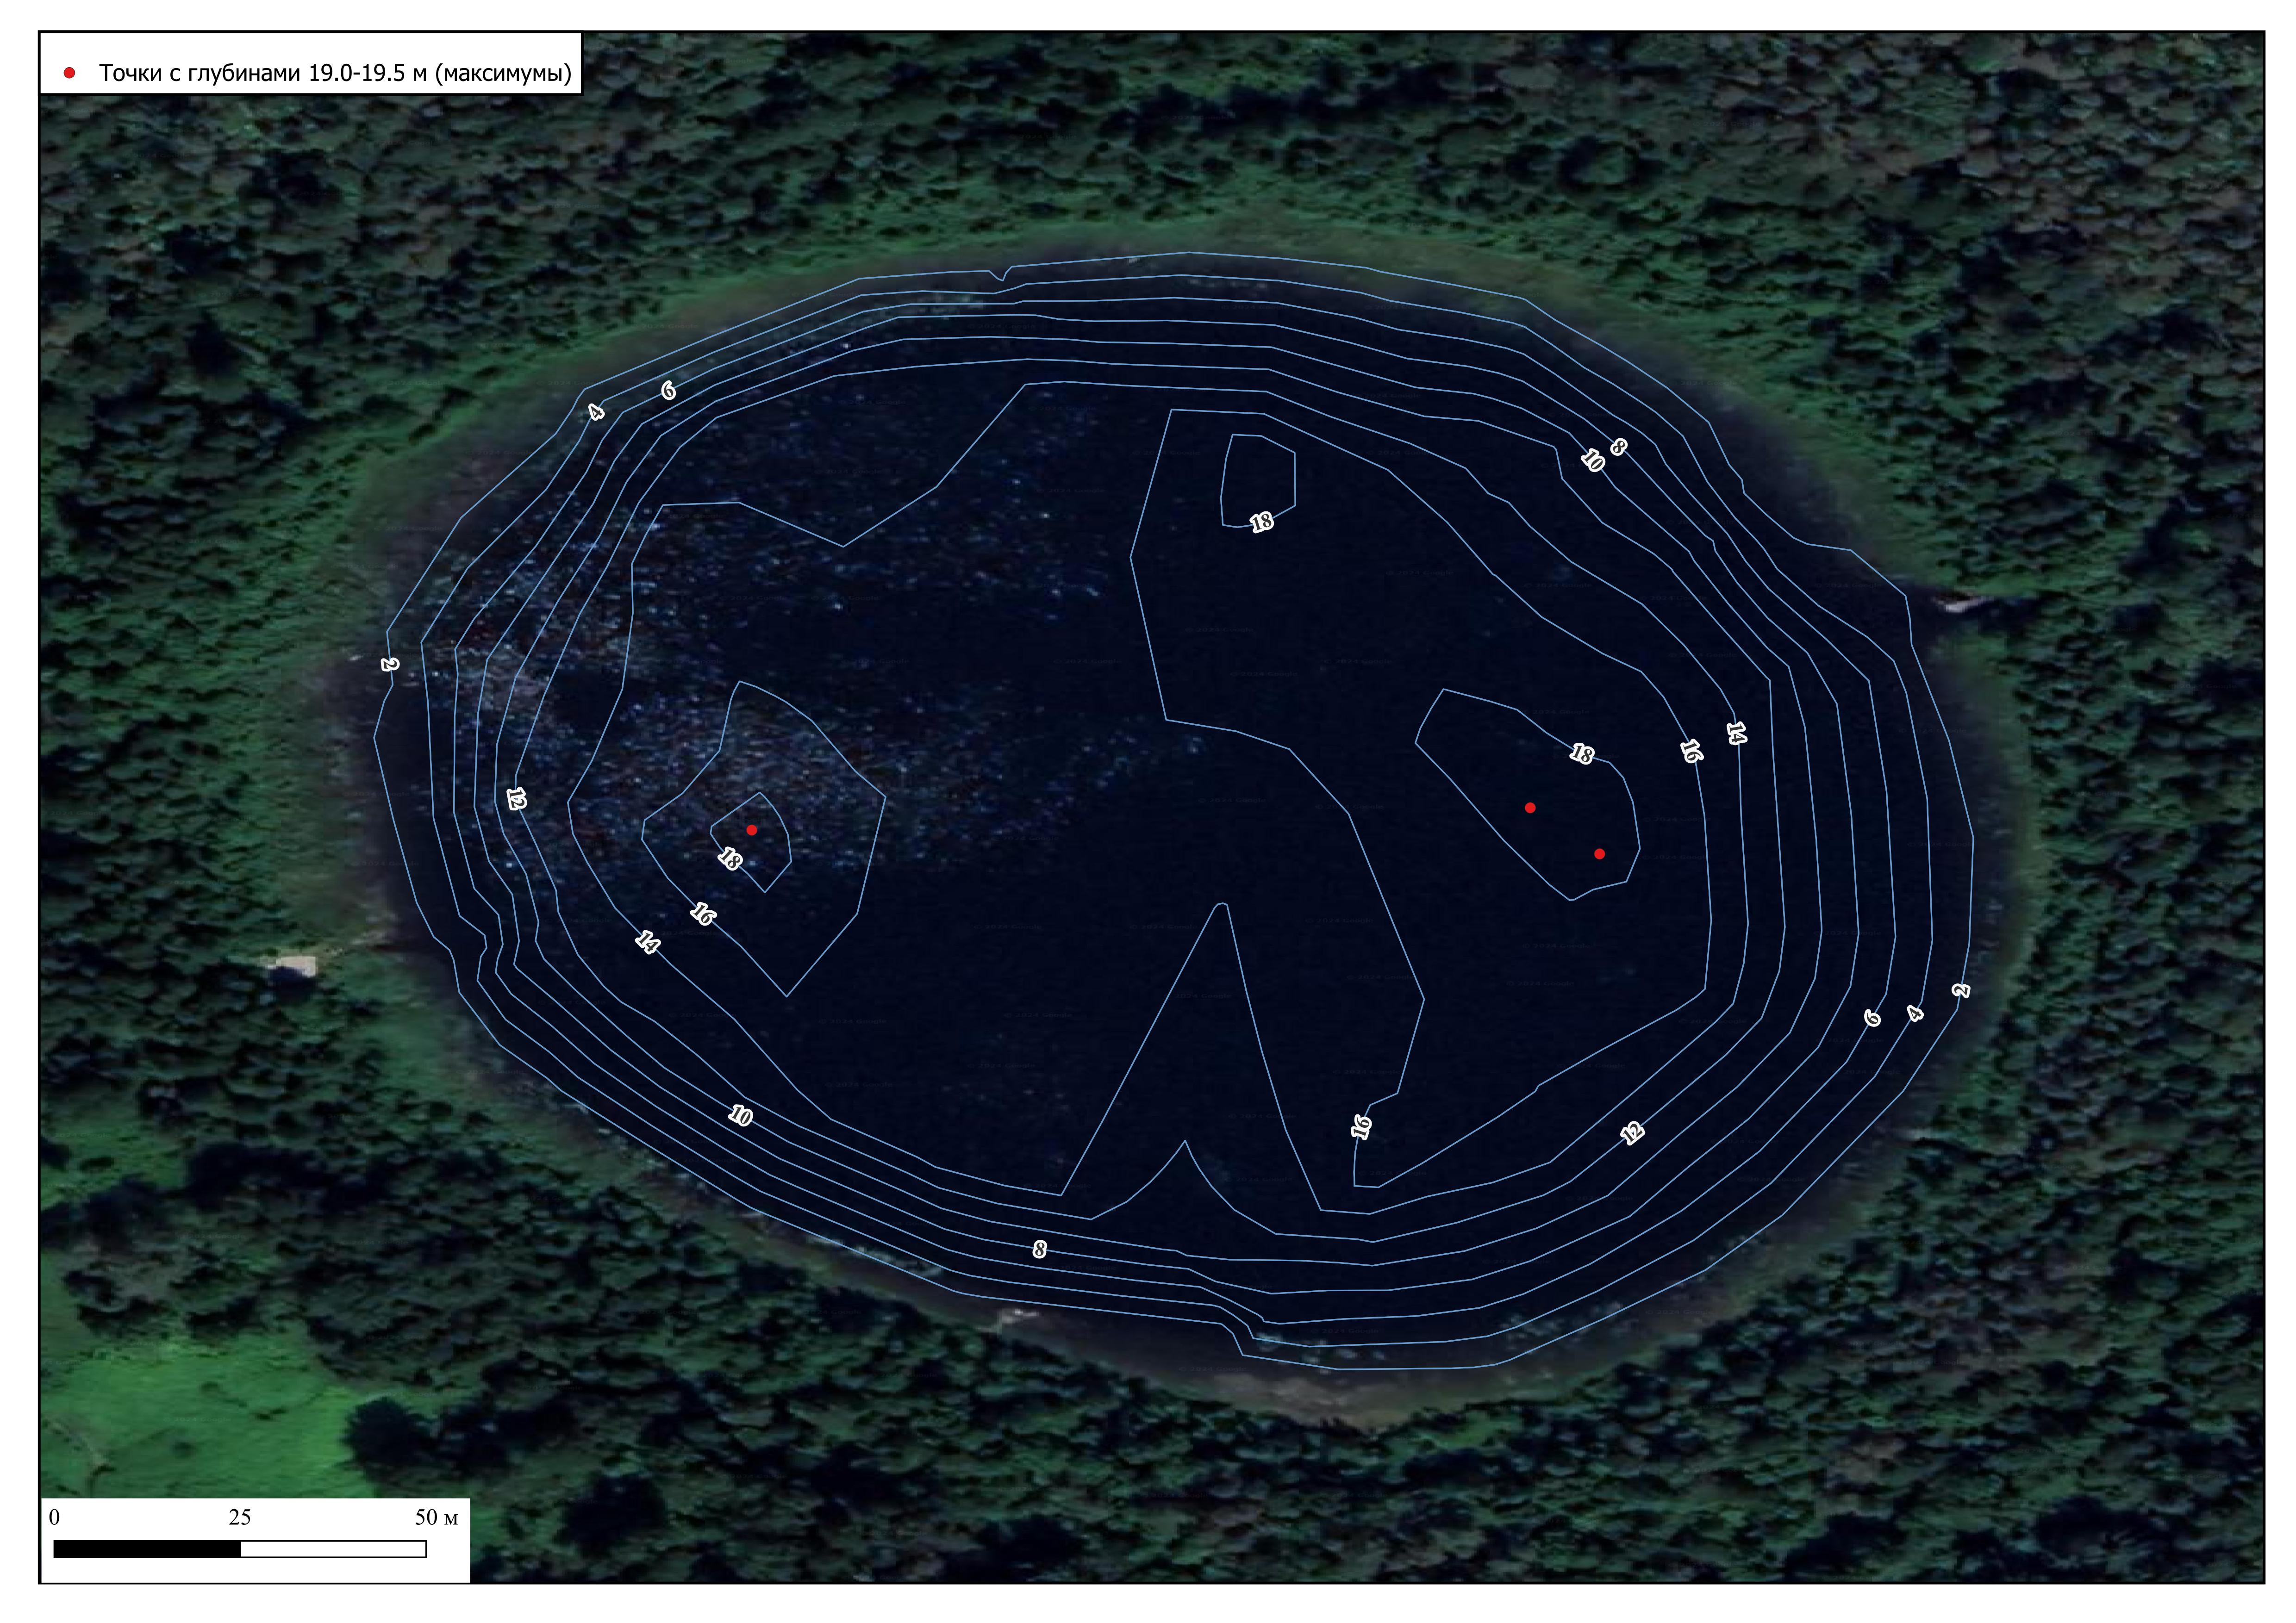Click the 14 contour label on the east side
The image size is (2296, 1623).
[x=1736, y=733]
